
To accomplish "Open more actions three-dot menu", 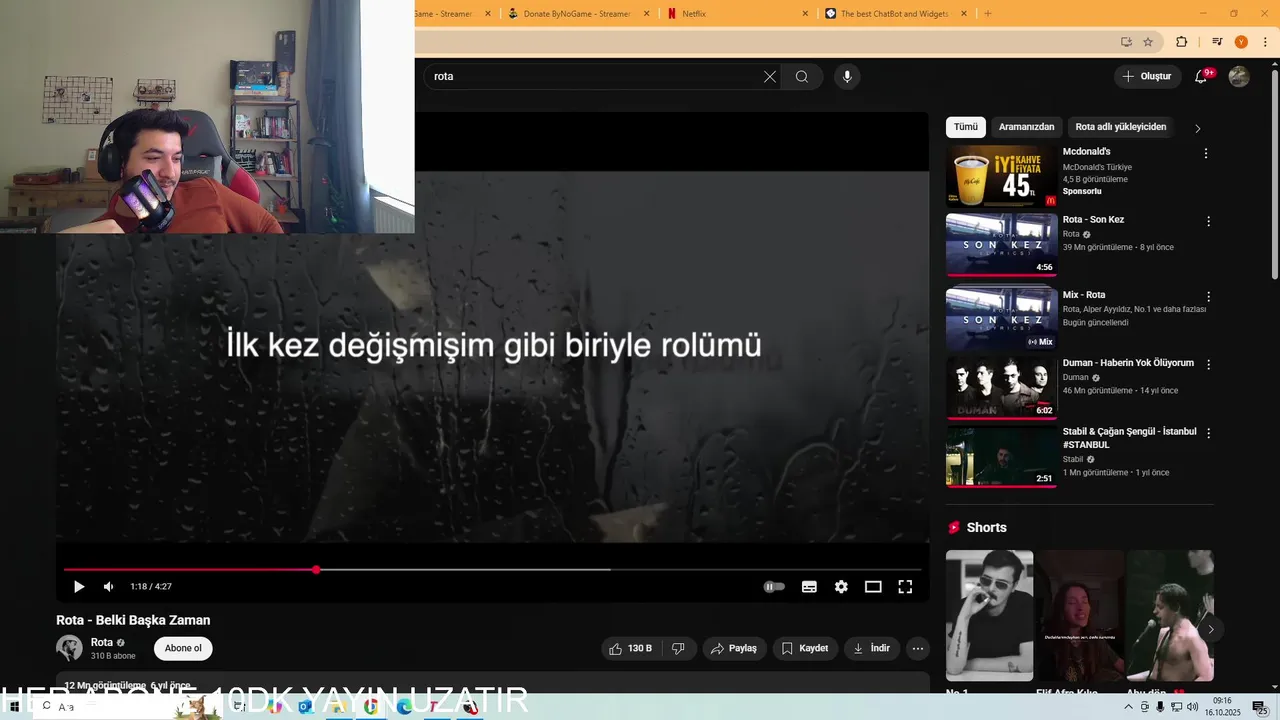I will point(918,648).
